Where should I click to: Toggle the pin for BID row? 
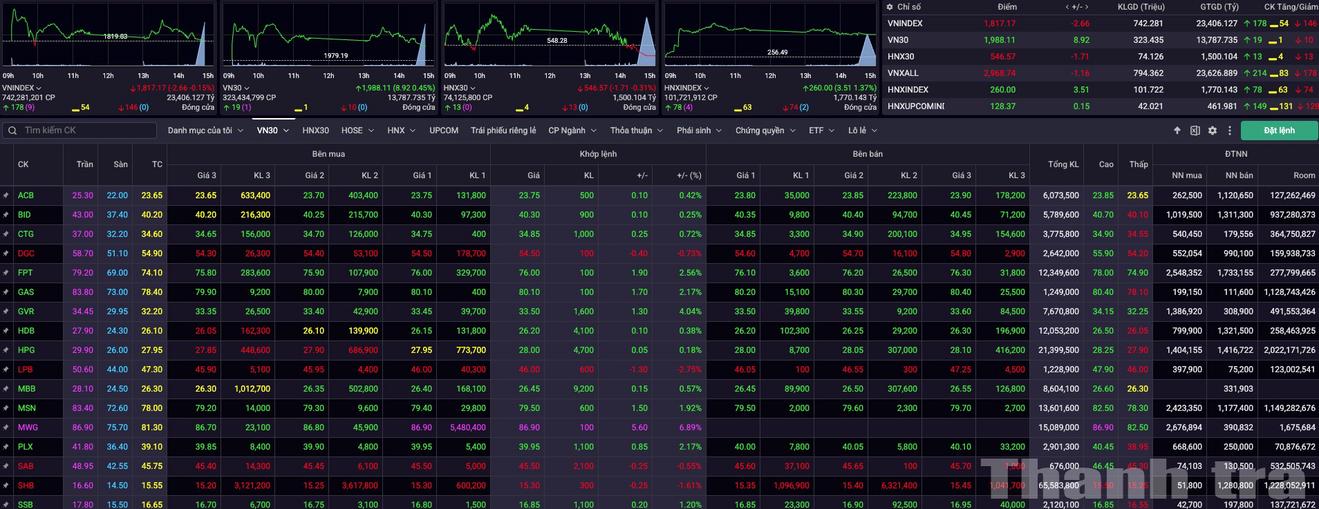click(6, 215)
